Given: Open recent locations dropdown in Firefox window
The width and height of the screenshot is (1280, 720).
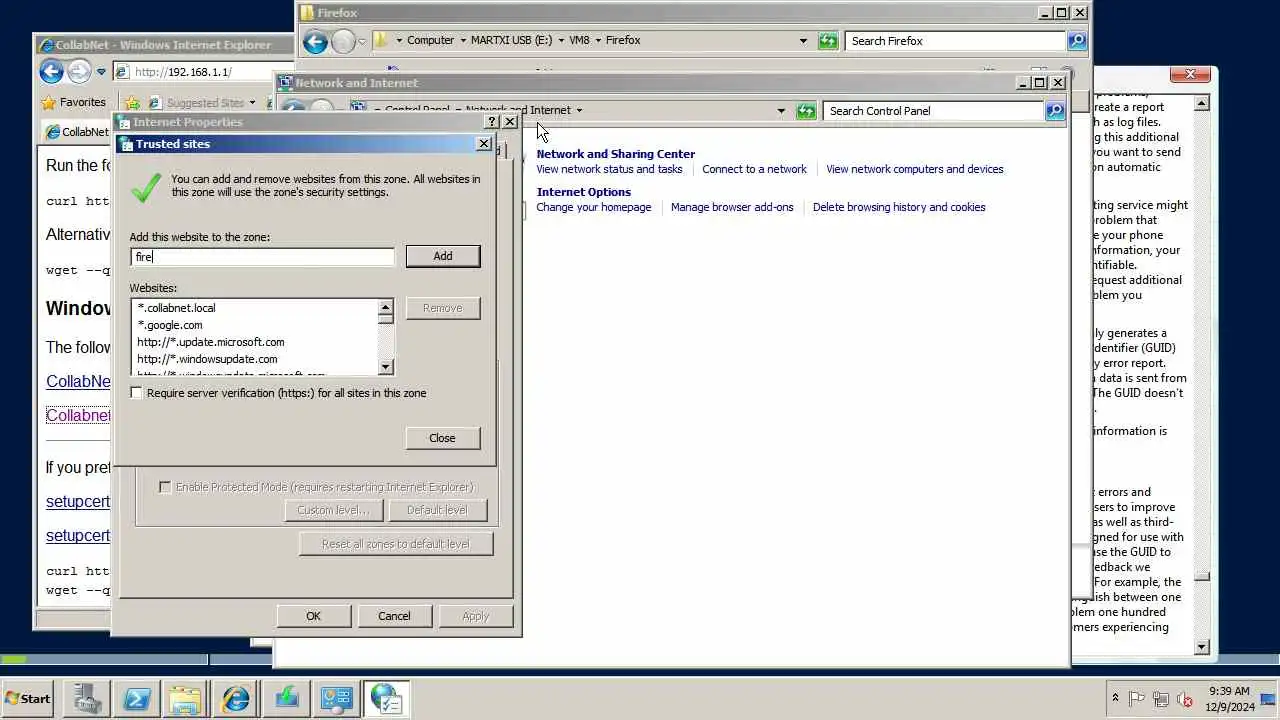Looking at the screenshot, I should 362,42.
